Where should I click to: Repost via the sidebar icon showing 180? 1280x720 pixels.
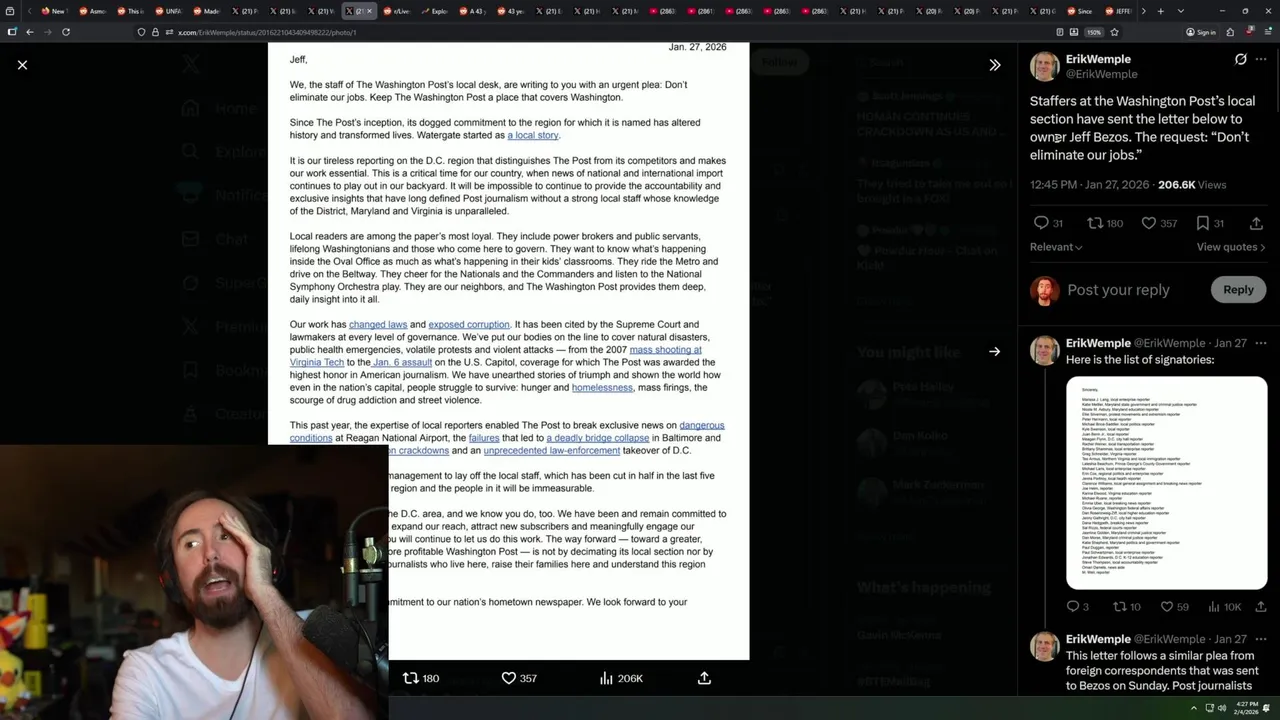pos(1105,223)
